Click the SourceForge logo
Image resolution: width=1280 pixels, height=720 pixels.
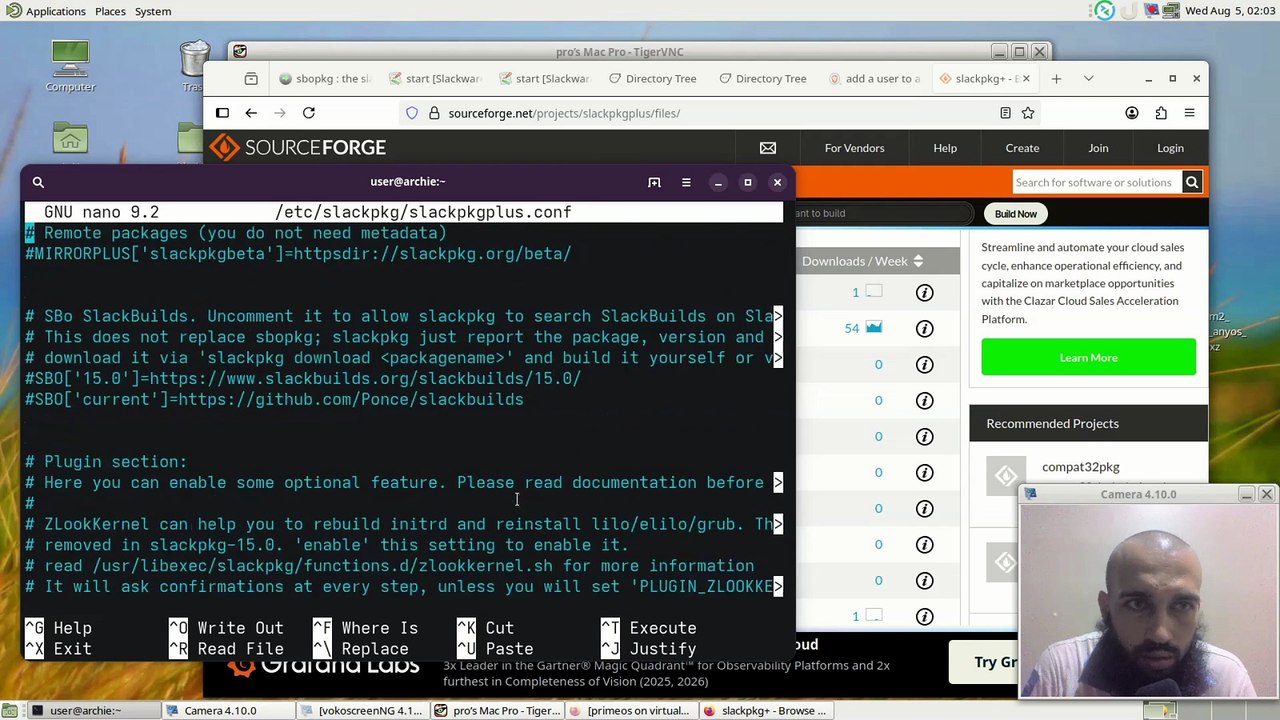pyautogui.click(x=298, y=147)
